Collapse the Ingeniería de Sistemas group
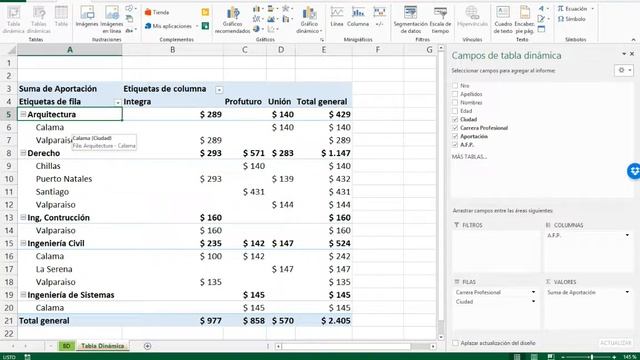The height and width of the screenshot is (360, 640). 23,295
